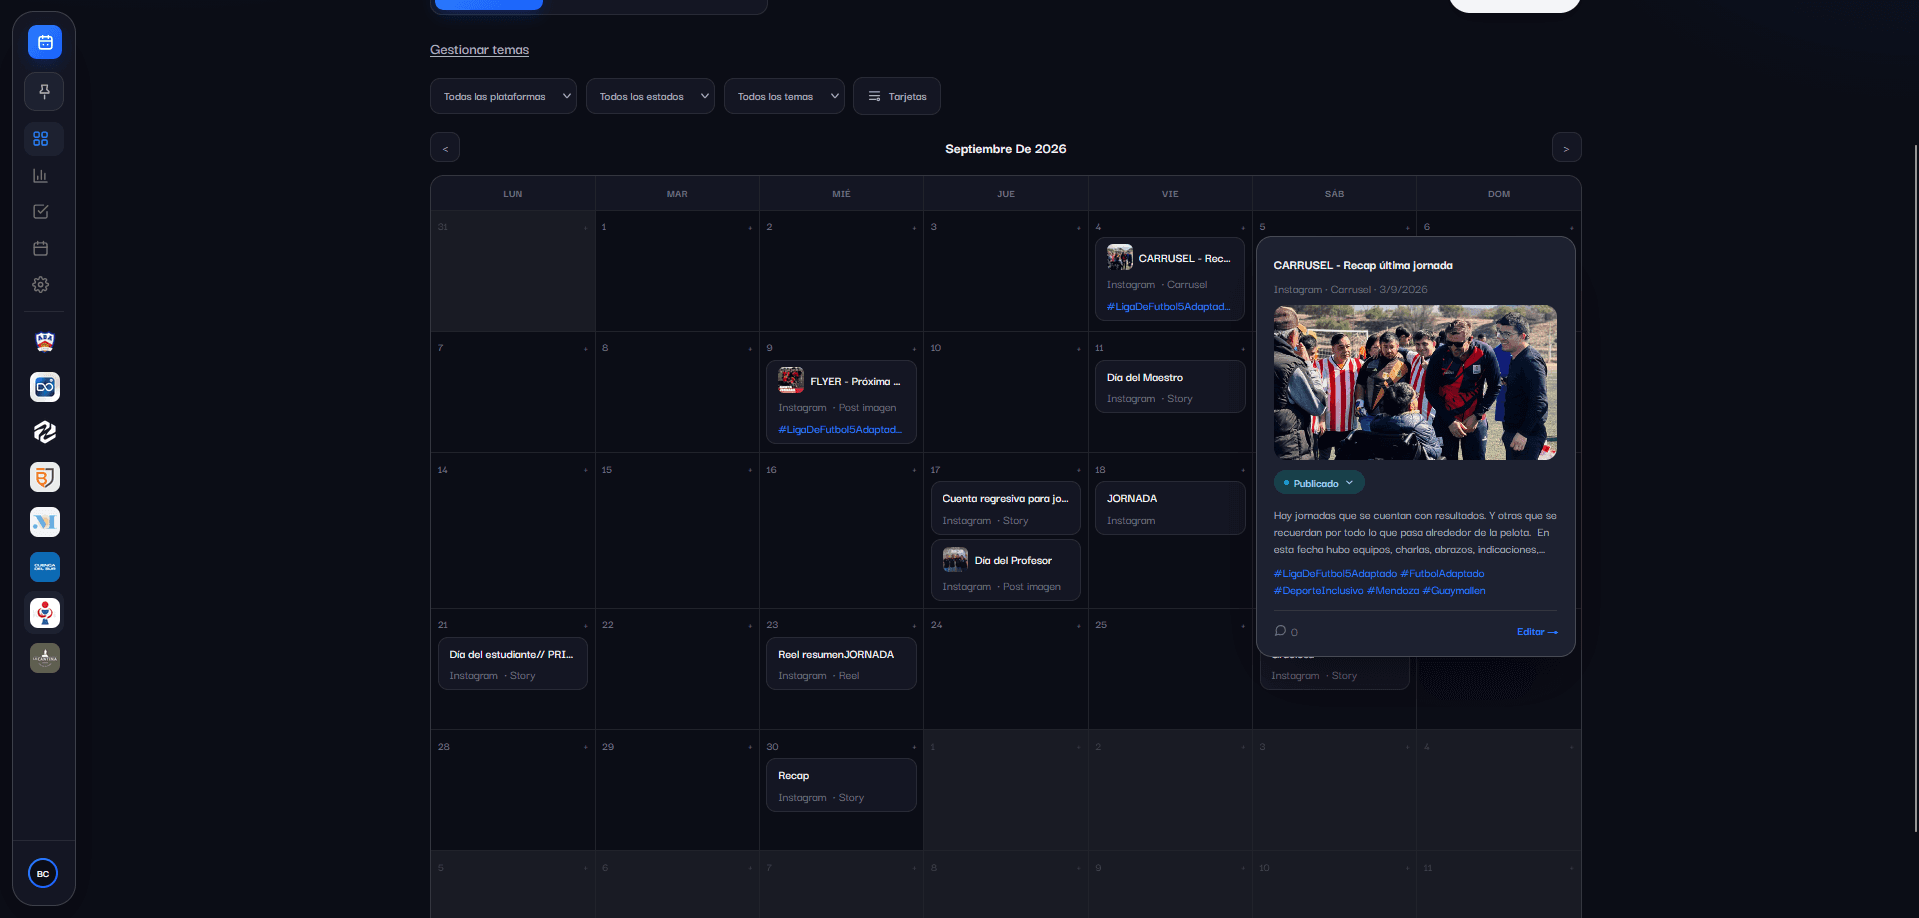Image resolution: width=1919 pixels, height=918 pixels.
Task: Select the Cuenca del Sur brand account
Action: (45, 567)
